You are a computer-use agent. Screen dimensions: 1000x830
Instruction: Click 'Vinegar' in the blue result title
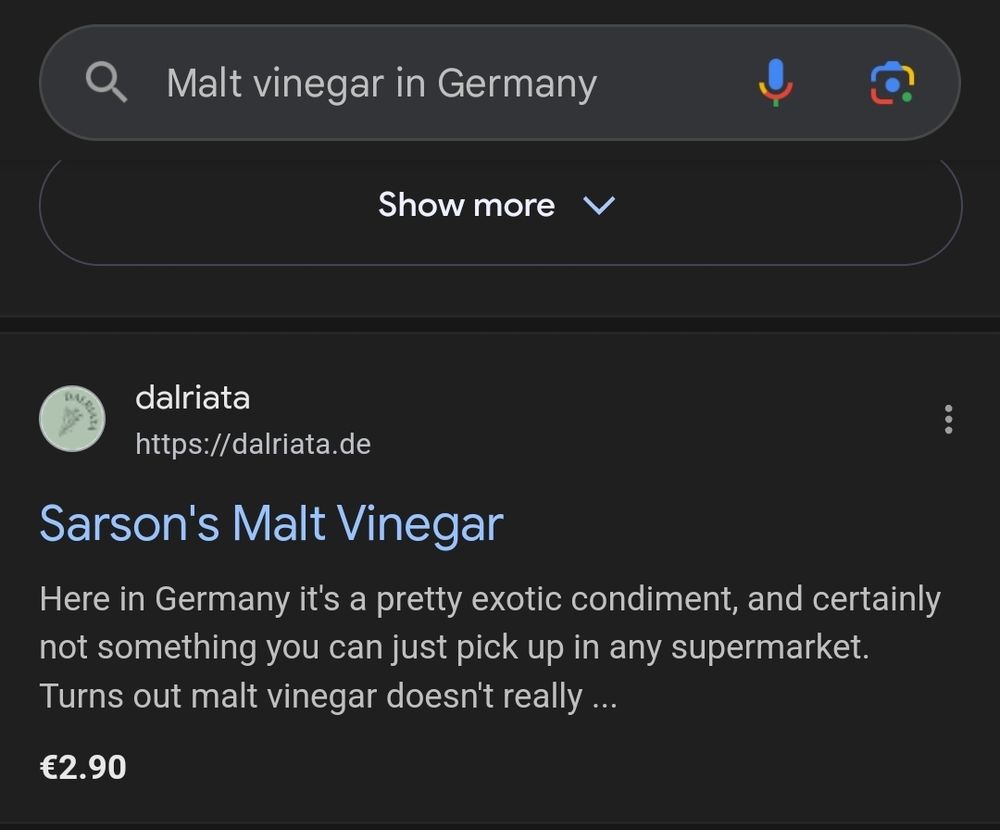pos(419,524)
